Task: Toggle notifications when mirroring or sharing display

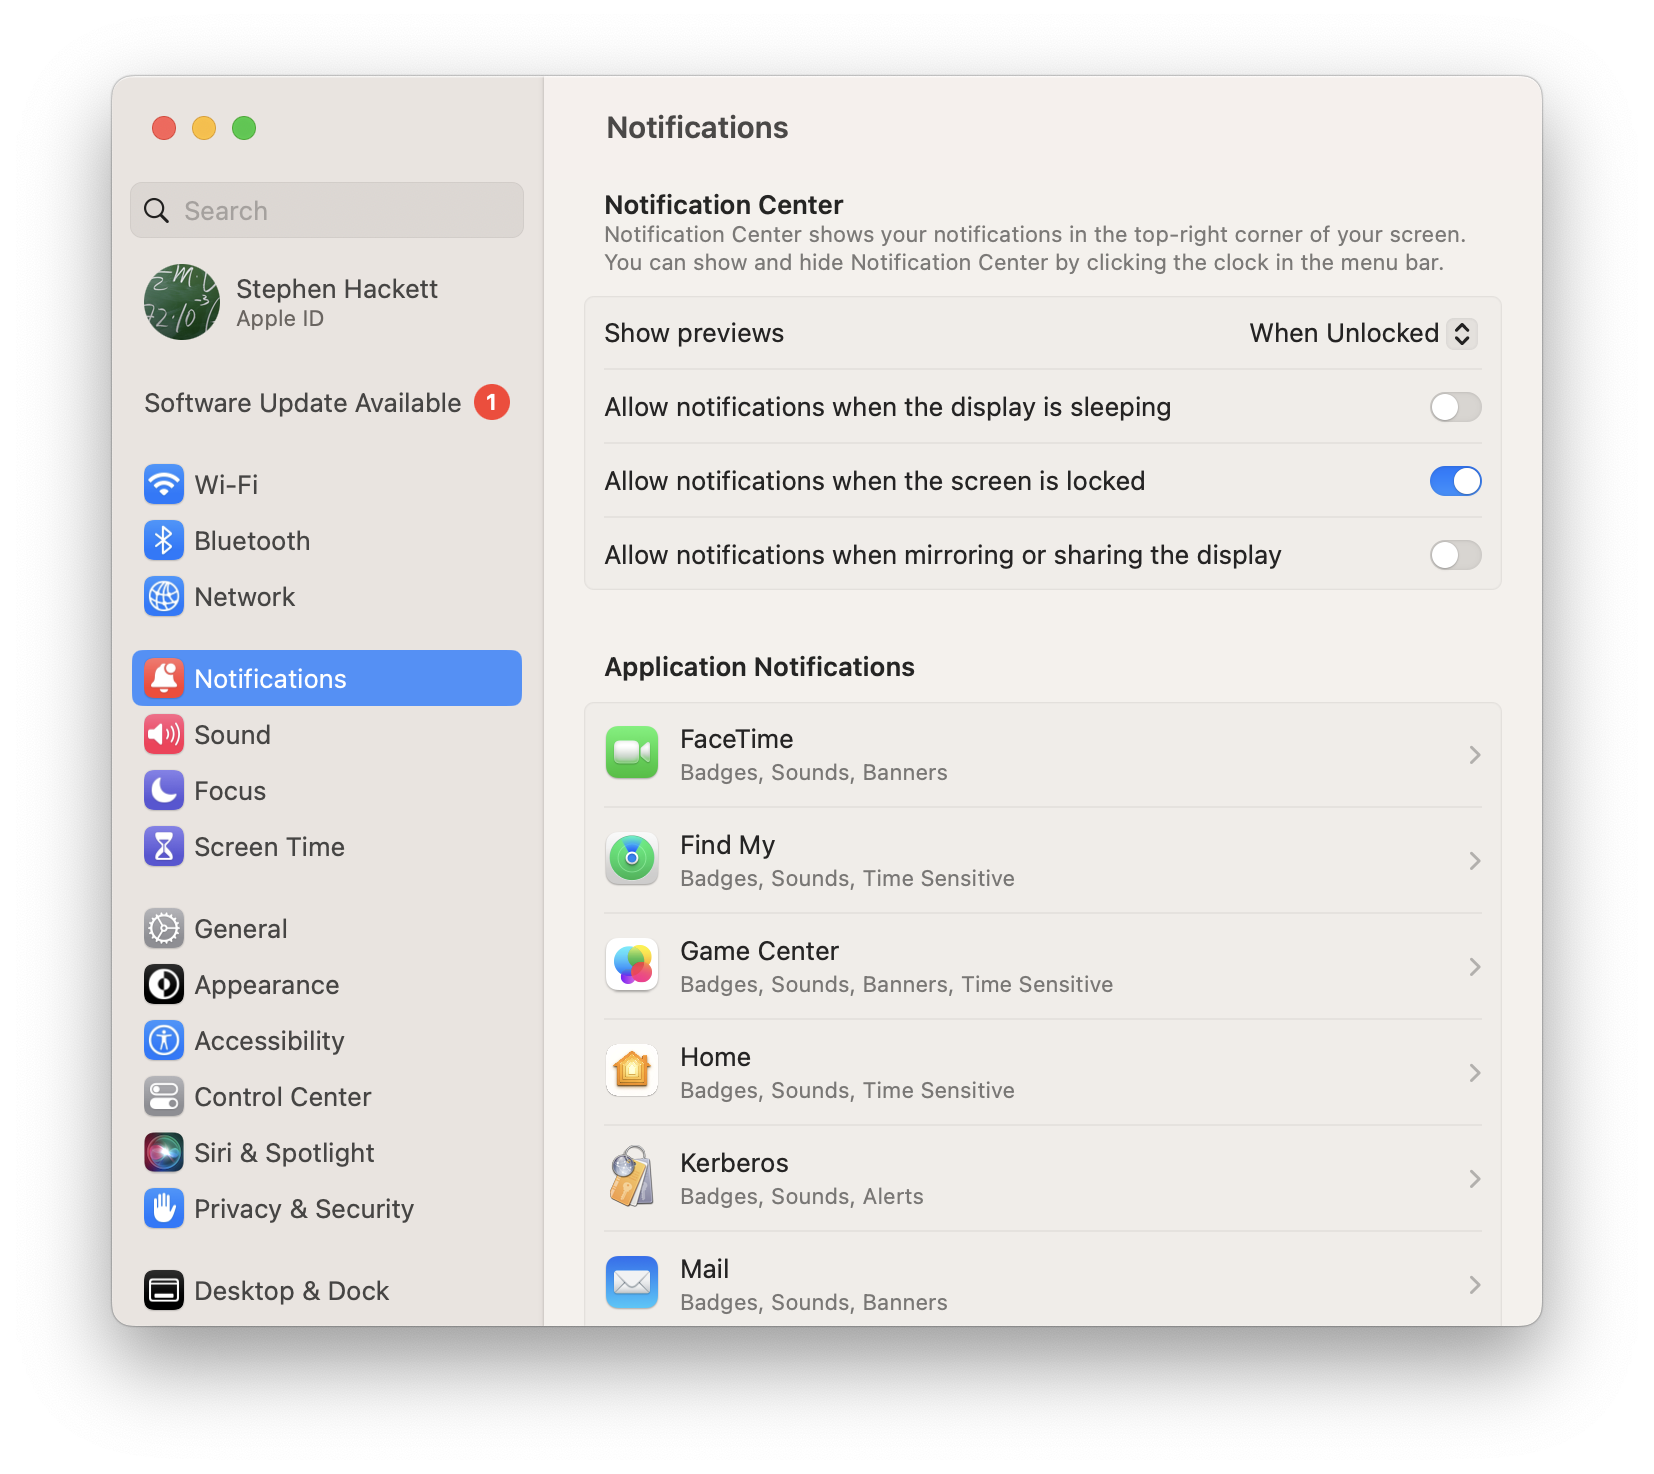Action: point(1455,555)
